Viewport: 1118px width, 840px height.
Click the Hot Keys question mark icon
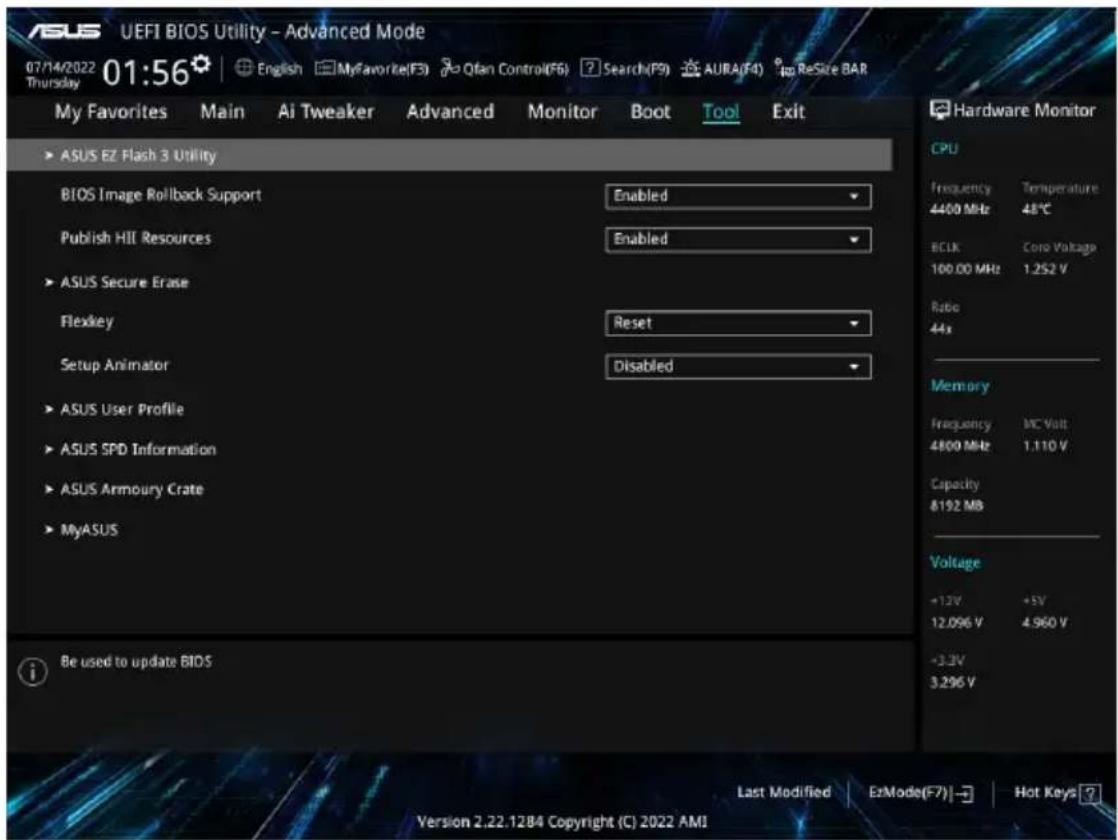pyautogui.click(x=1089, y=794)
